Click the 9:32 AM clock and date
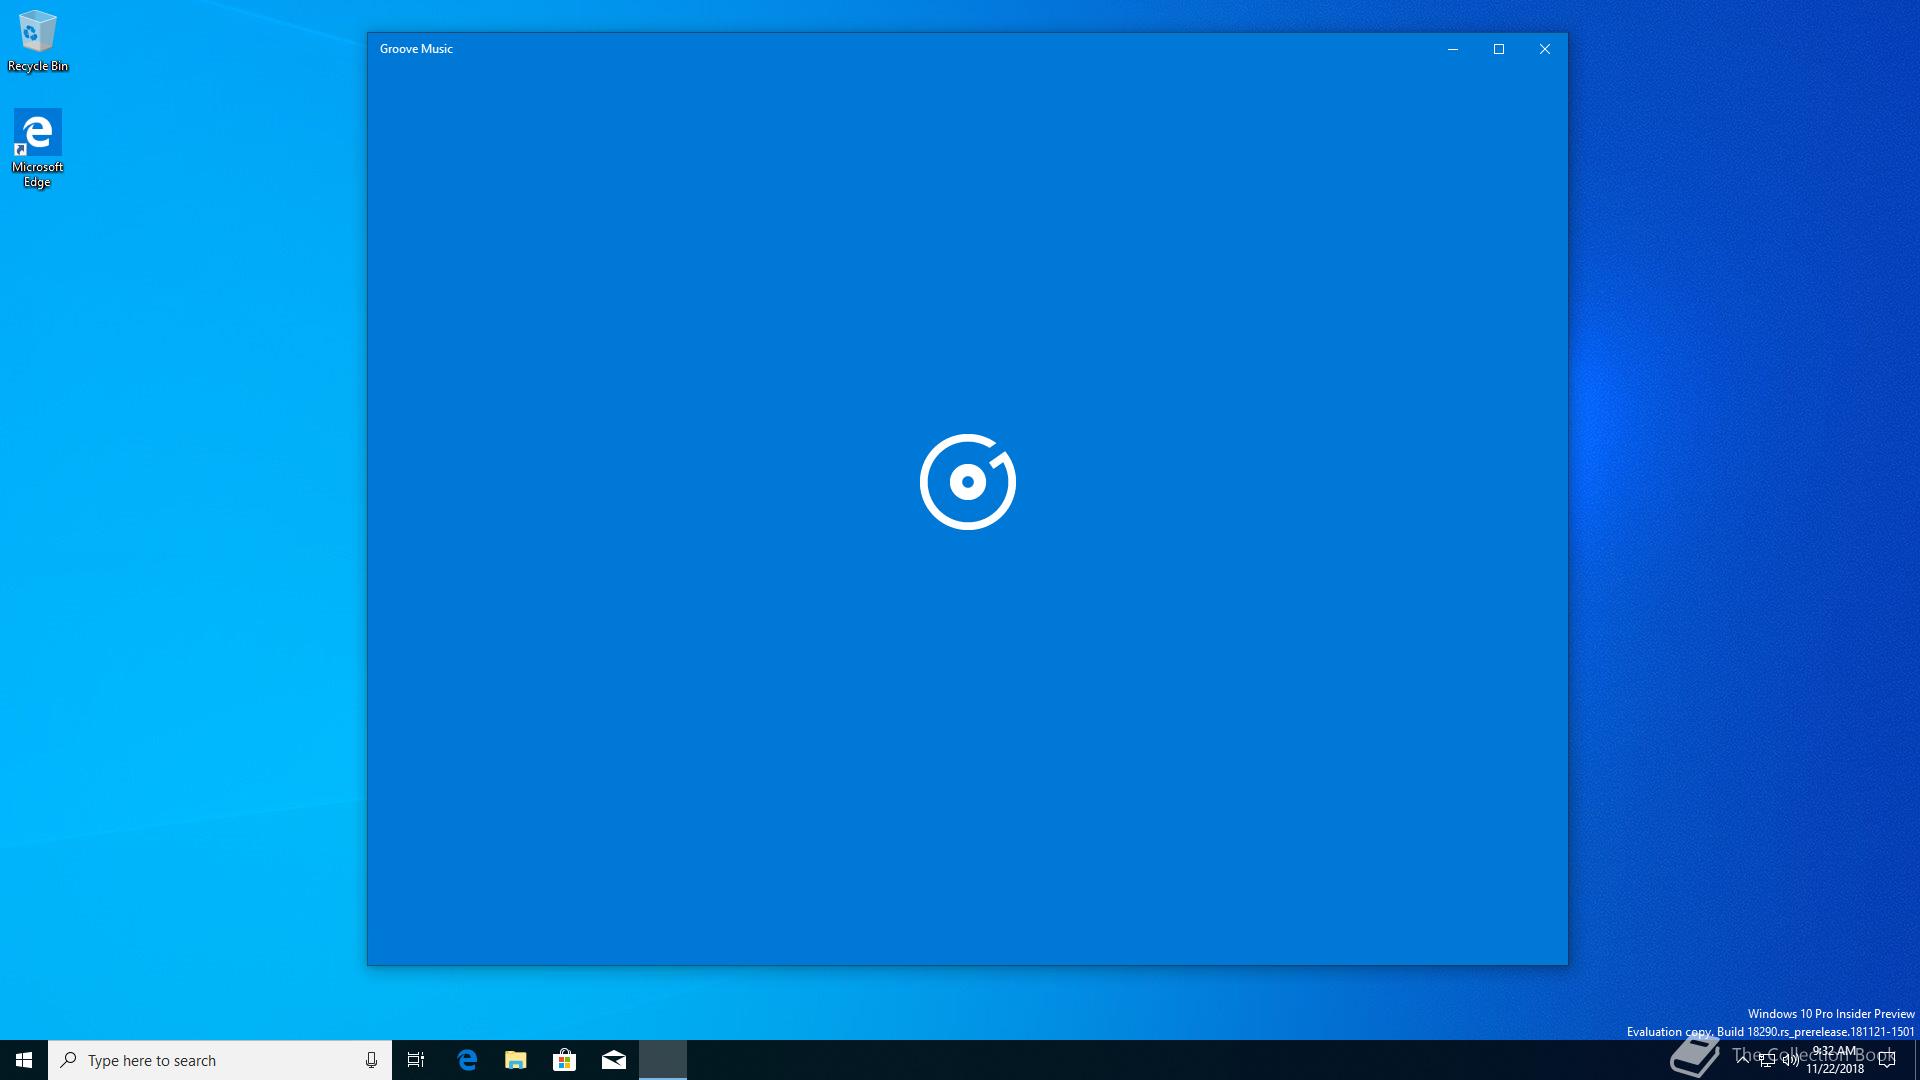Viewport: 1920px width, 1080px height. [x=1835, y=1060]
